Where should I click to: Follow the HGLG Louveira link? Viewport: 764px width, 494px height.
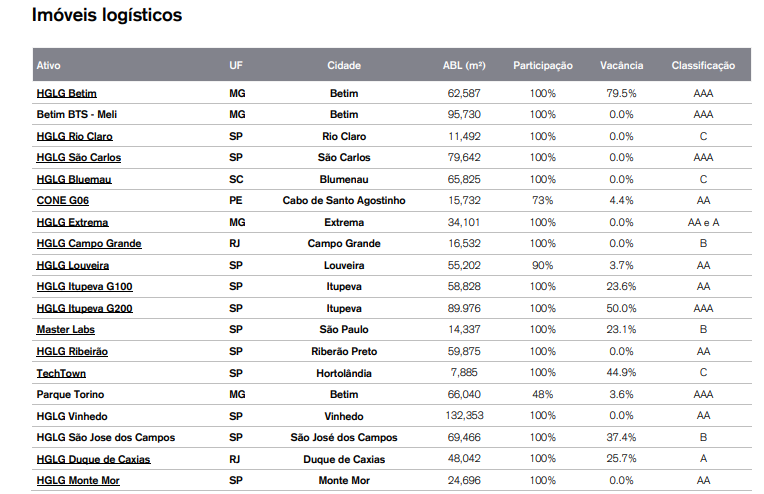point(73,265)
